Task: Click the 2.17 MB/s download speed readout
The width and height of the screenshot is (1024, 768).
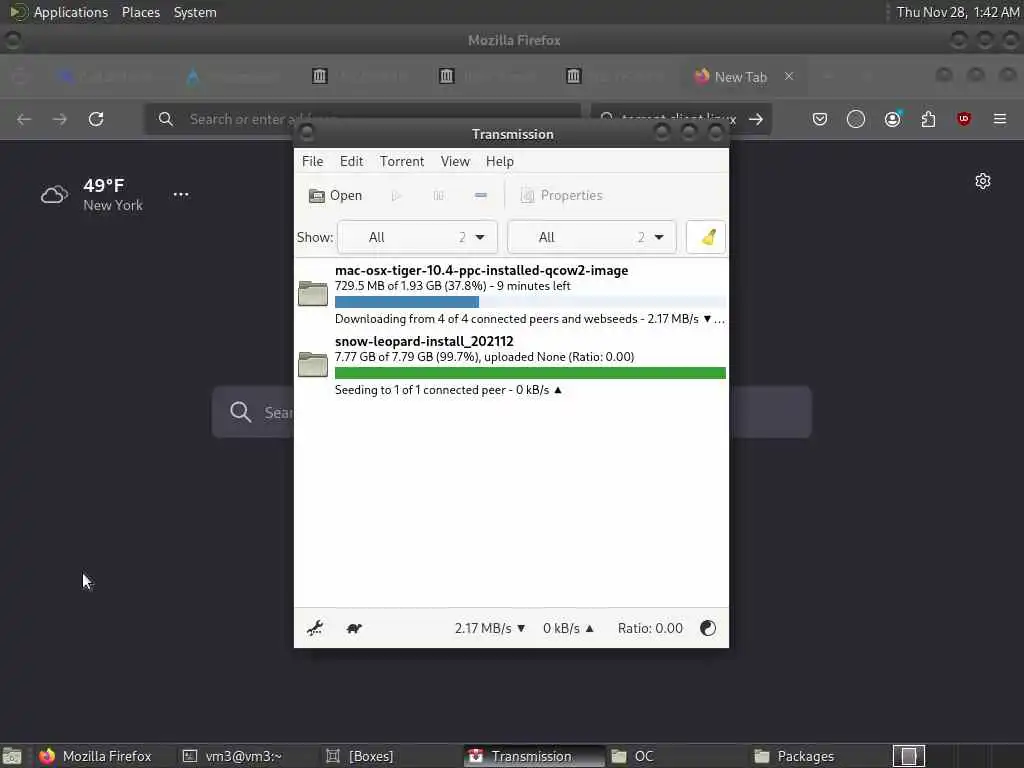Action: (x=490, y=628)
